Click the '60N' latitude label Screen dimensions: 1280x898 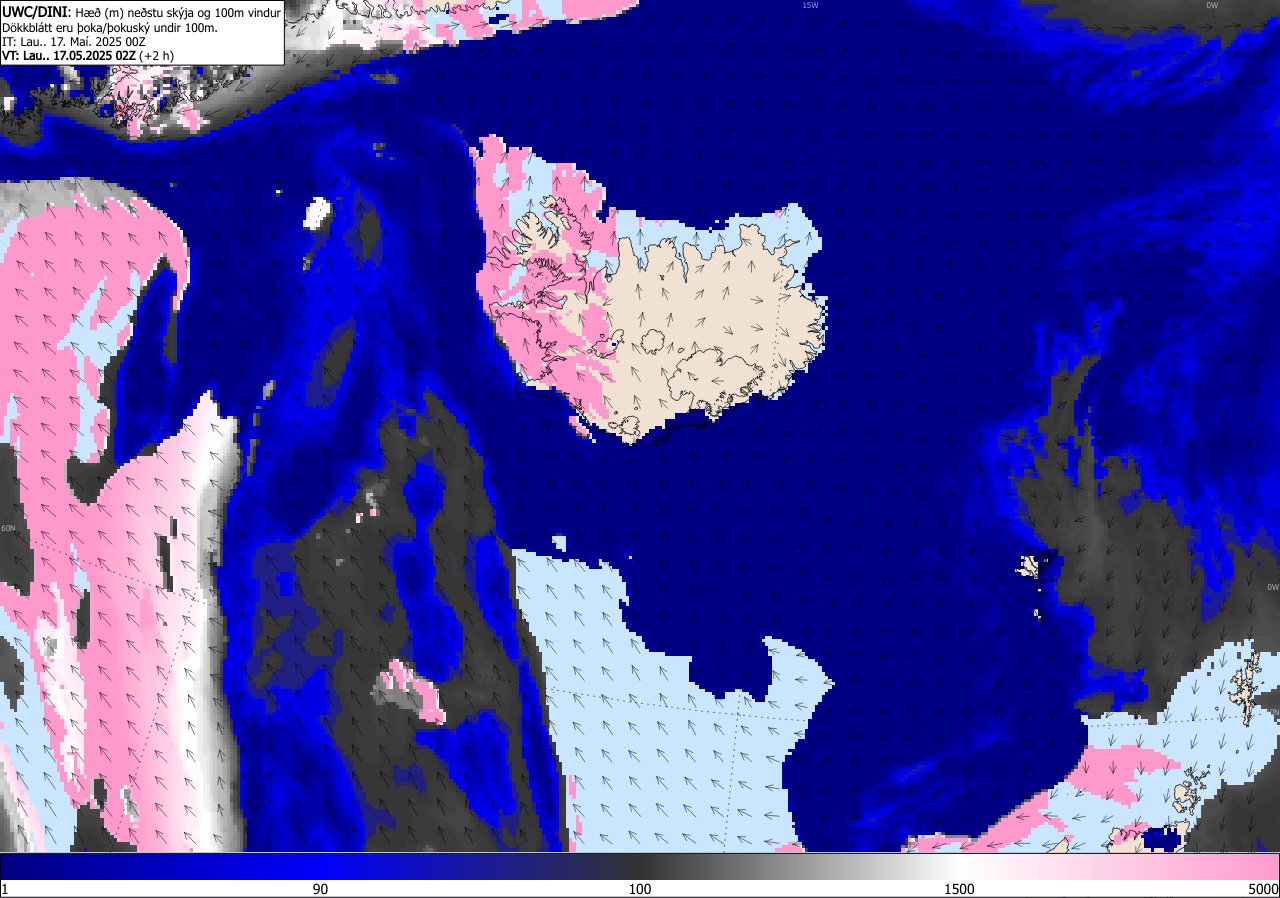(x=8, y=528)
